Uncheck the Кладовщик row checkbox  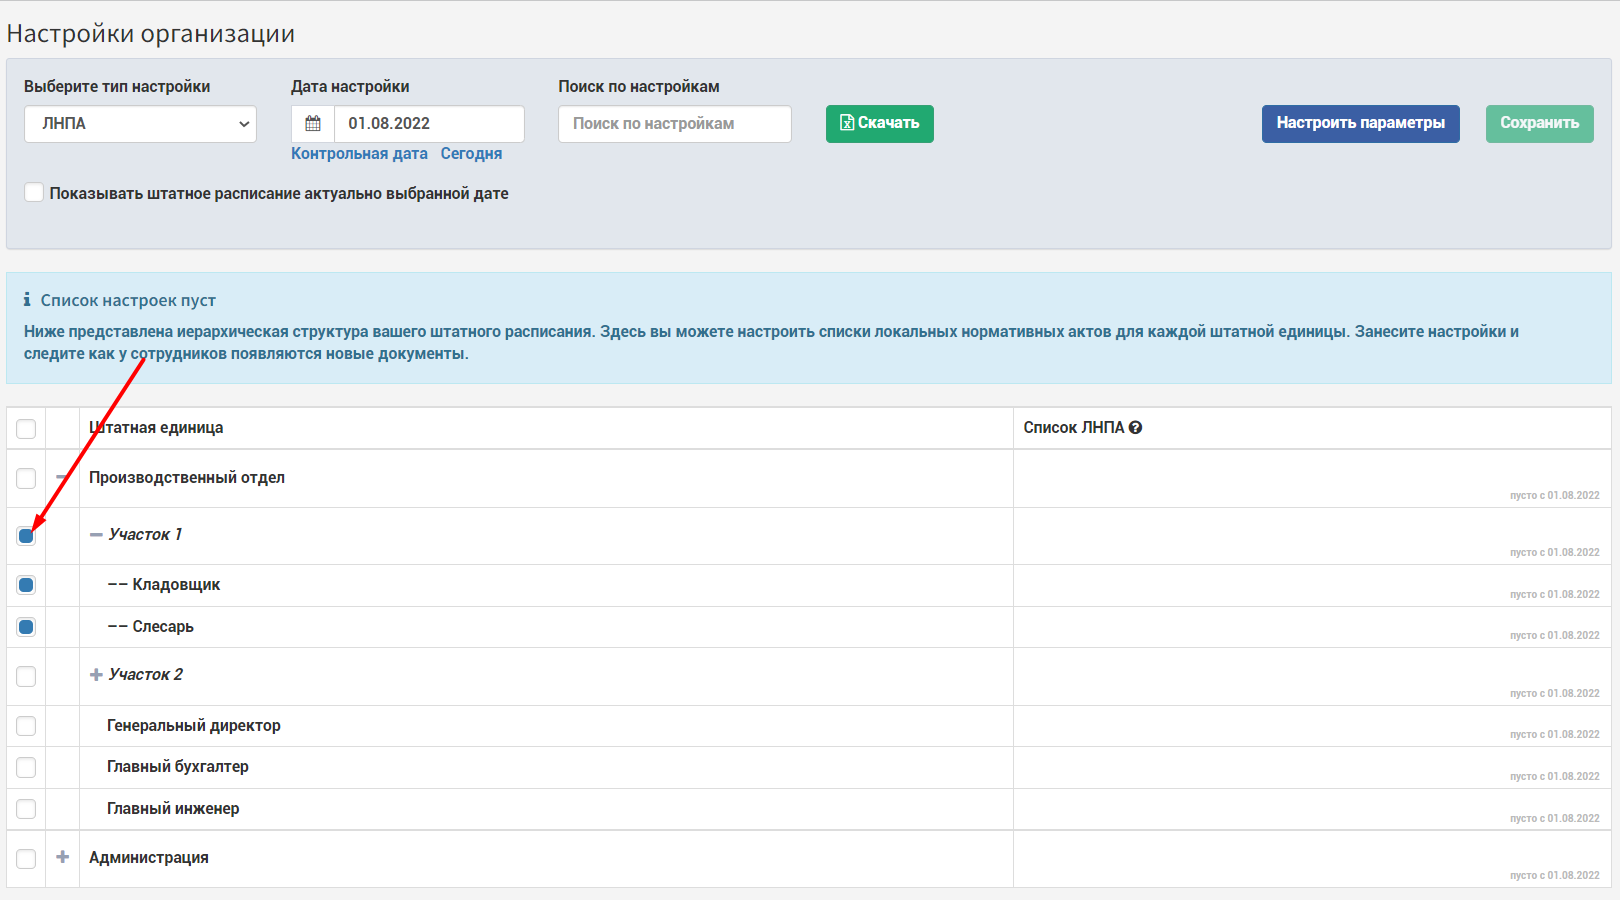click(26, 585)
